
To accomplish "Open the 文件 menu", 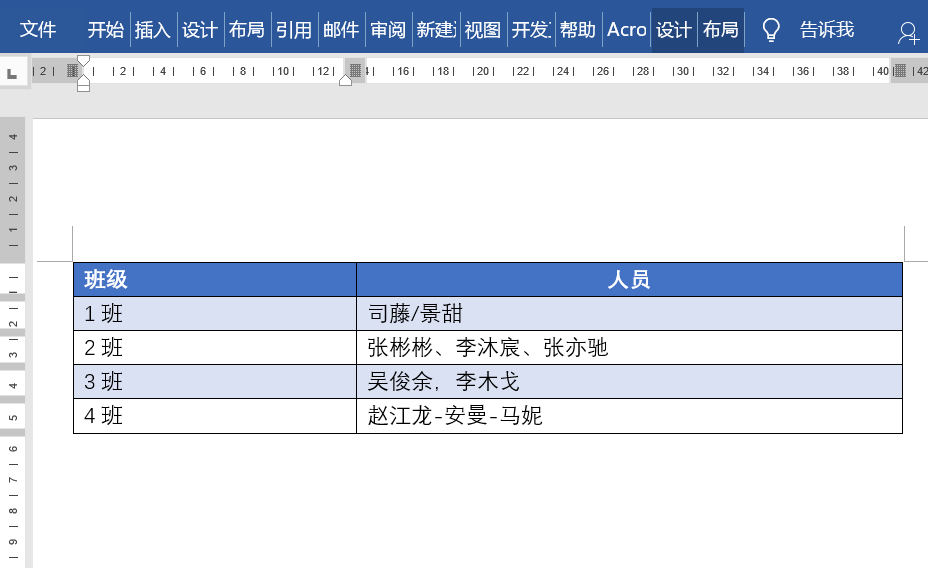I will (37, 29).
